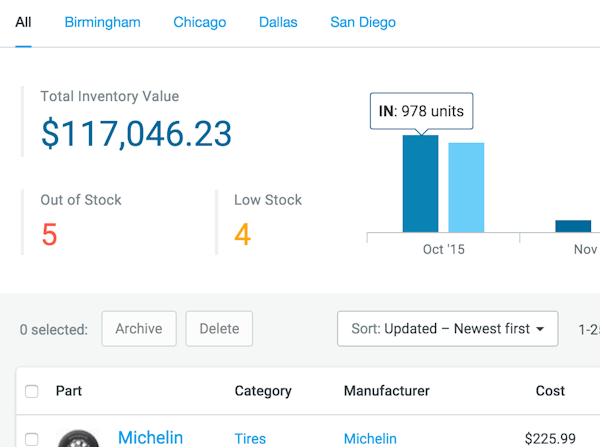The width and height of the screenshot is (600, 447).
Task: Click the light blue Oct '15 bar
Action: (x=466, y=188)
